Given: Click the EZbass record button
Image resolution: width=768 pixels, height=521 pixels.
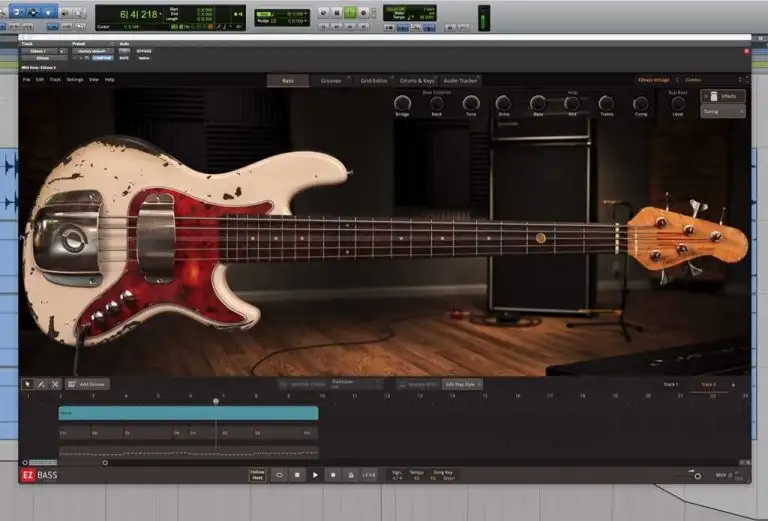Looking at the screenshot, I should coord(333,475).
